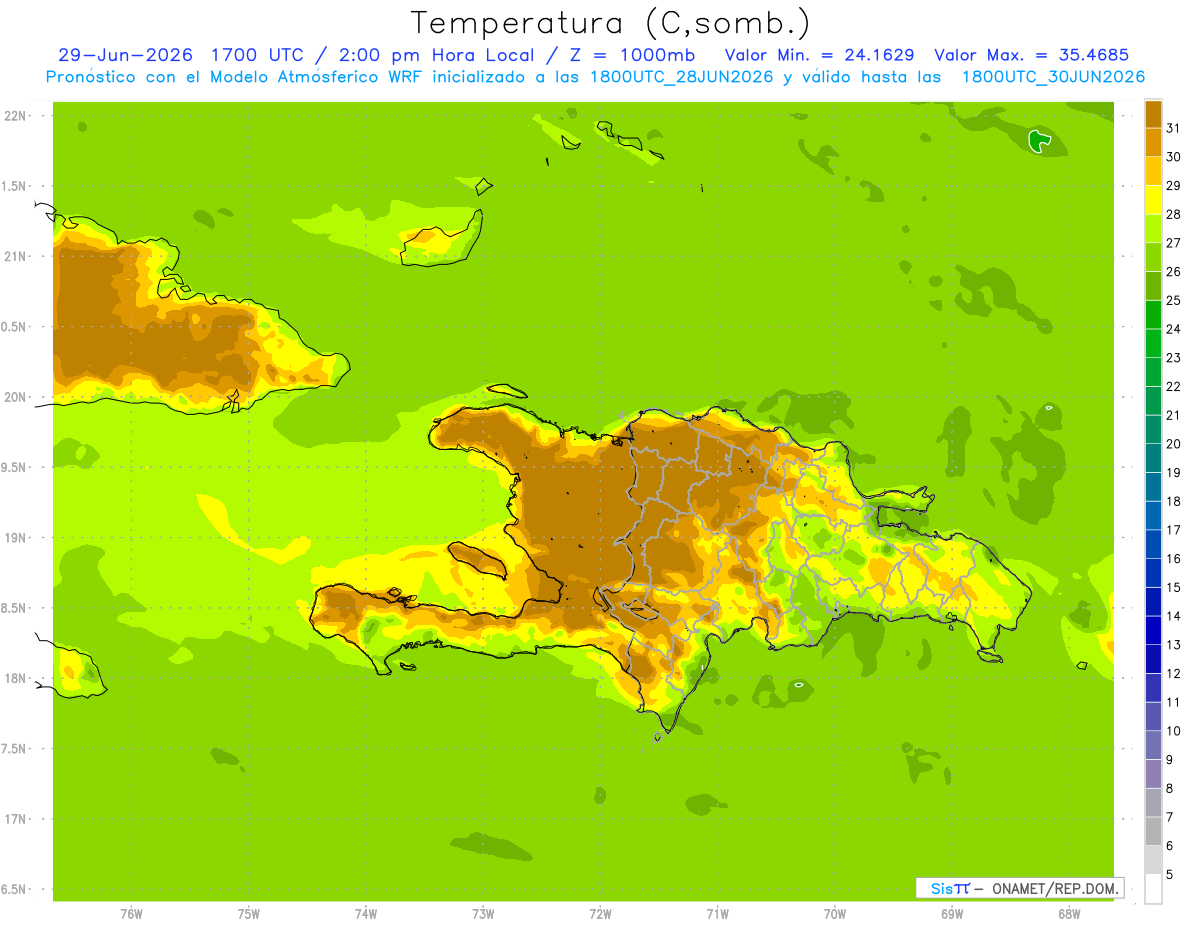Click the legend label '28'
Screen dimensions: 1200x927
1173,214
